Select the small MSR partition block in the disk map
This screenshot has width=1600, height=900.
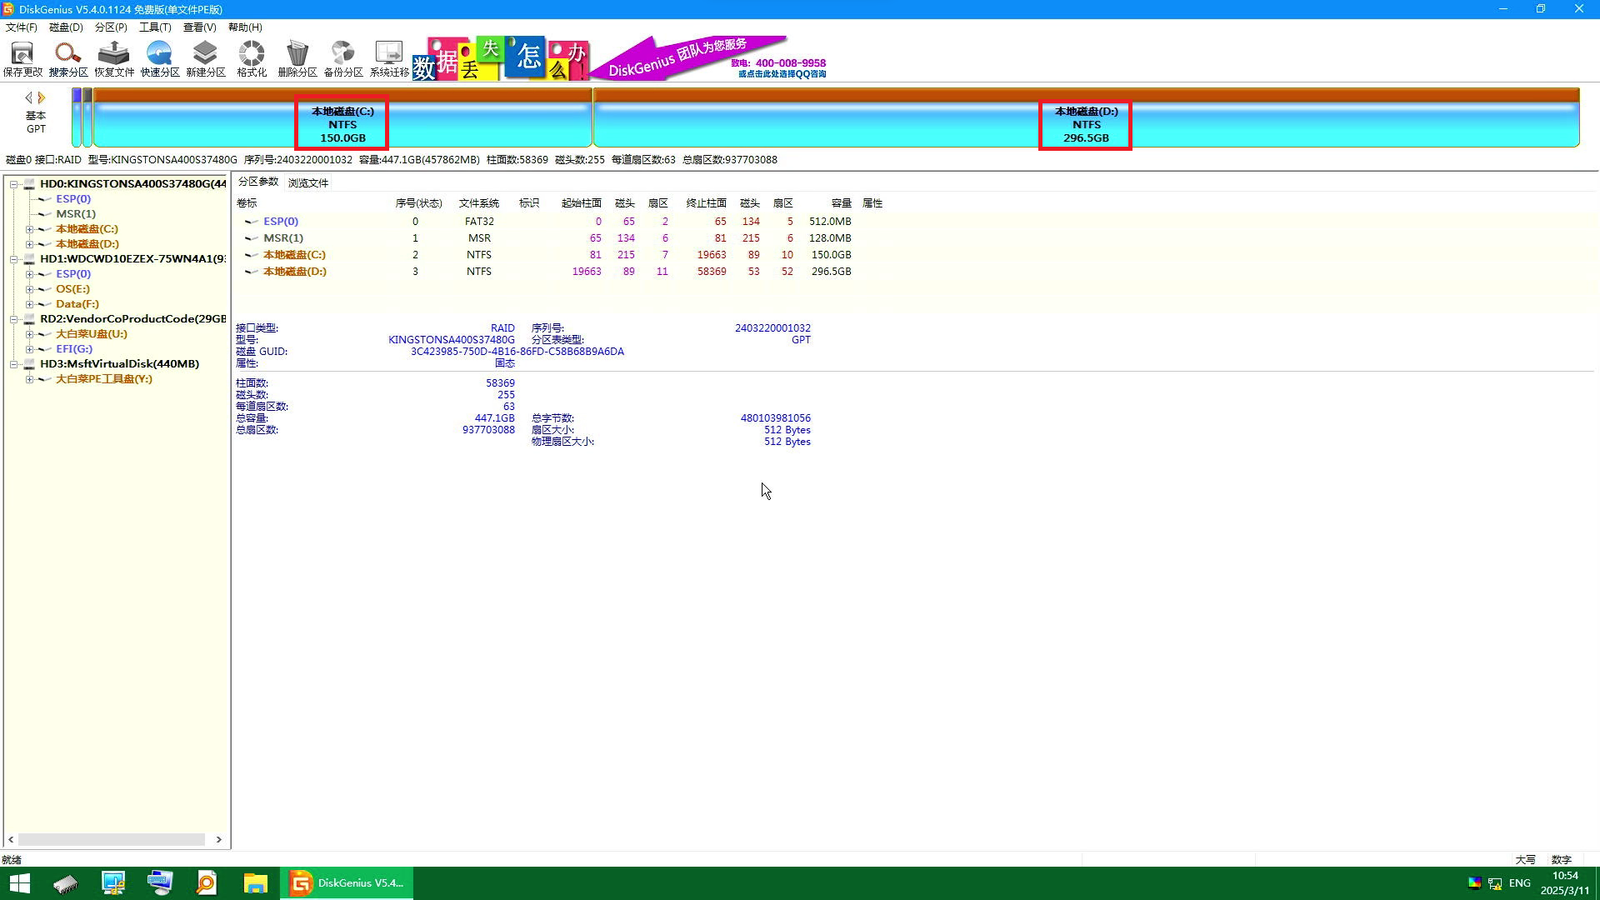[x=87, y=117]
